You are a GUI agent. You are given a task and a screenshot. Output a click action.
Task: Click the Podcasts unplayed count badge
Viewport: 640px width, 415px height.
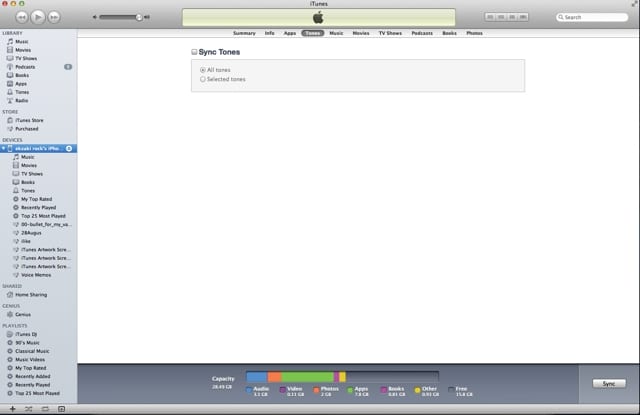tap(68, 67)
